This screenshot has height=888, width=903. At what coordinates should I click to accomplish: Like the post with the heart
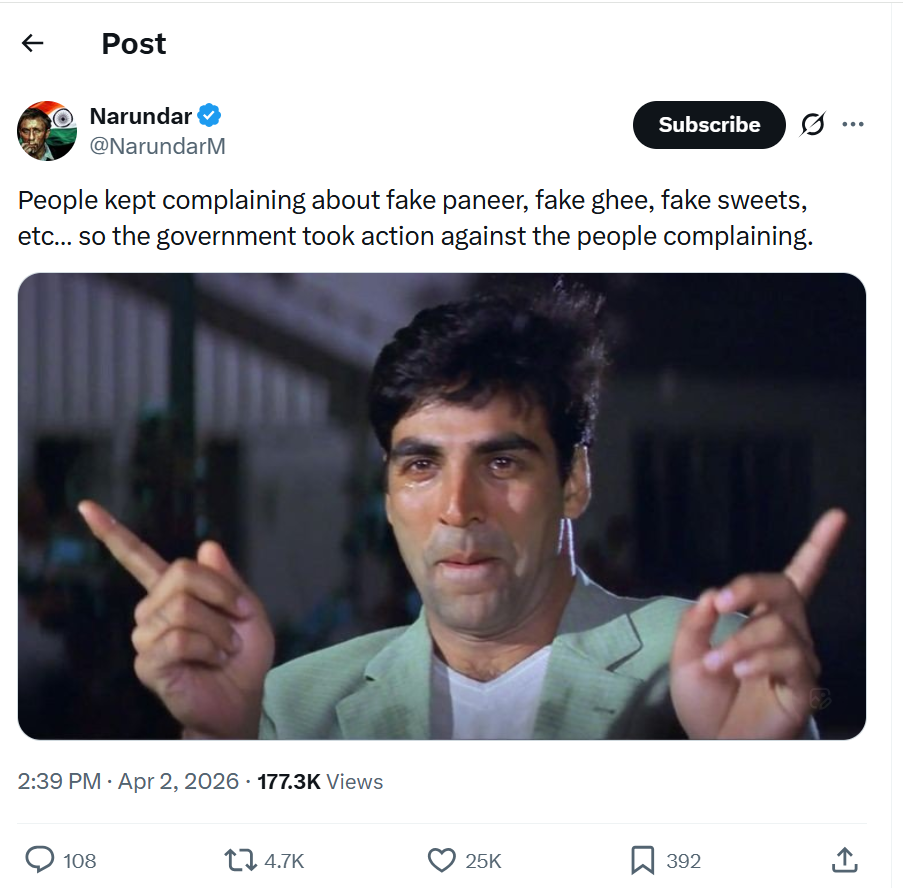tap(441, 860)
